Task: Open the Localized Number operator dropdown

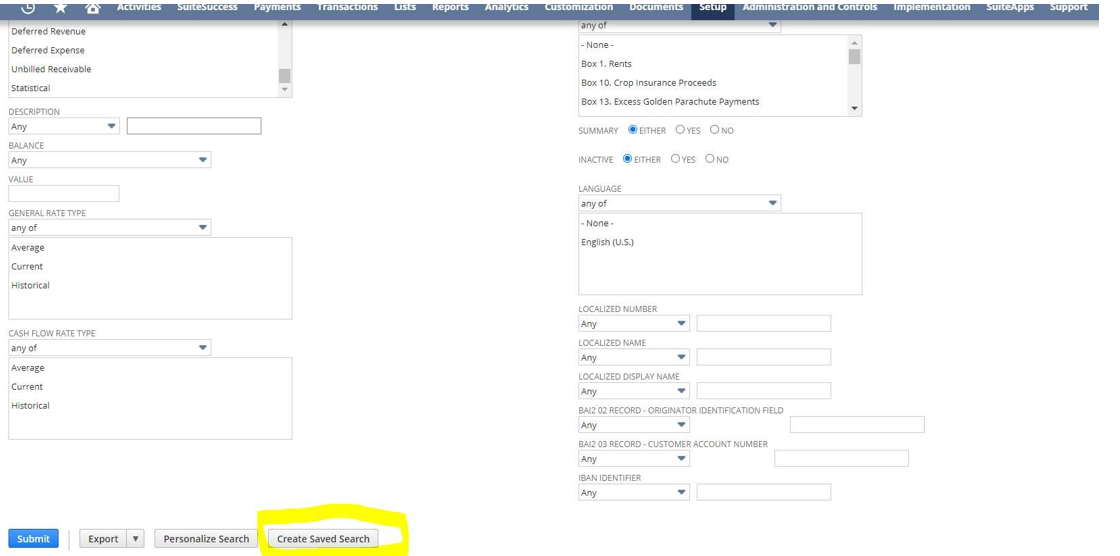Action: [x=634, y=323]
